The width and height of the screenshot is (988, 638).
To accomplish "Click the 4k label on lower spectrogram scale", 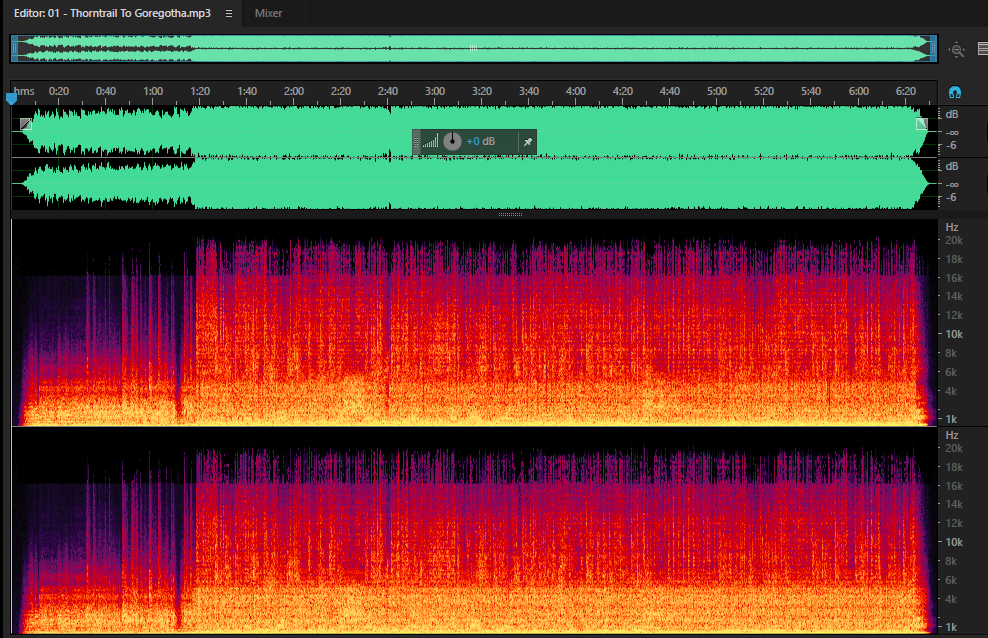I will pyautogui.click(x=951, y=599).
